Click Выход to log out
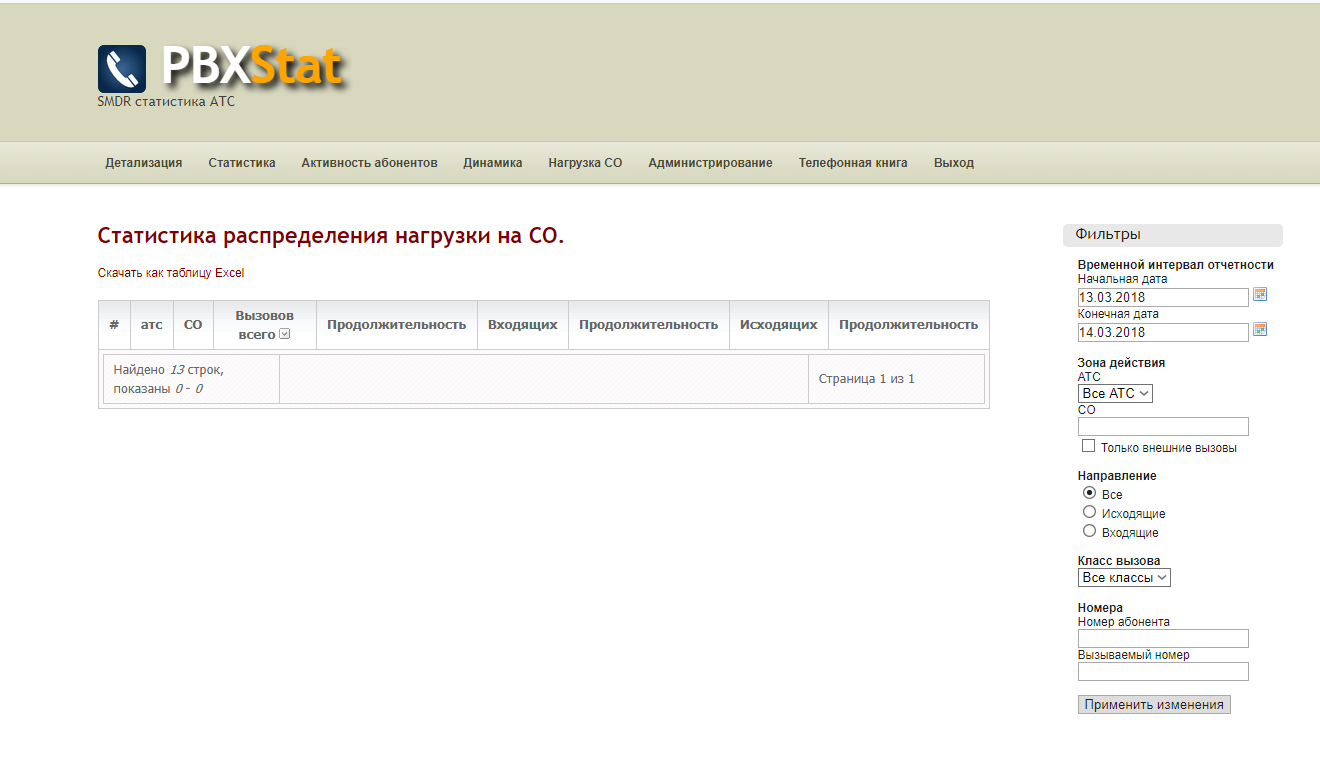 [953, 163]
